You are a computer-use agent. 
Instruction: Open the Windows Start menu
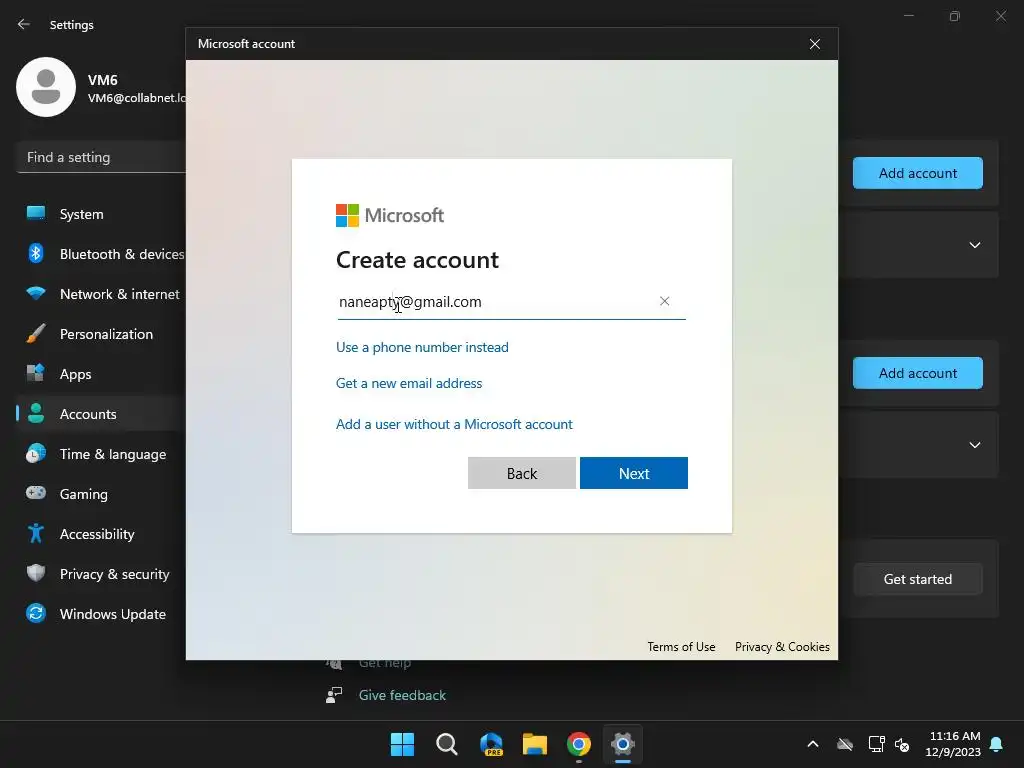pos(402,744)
